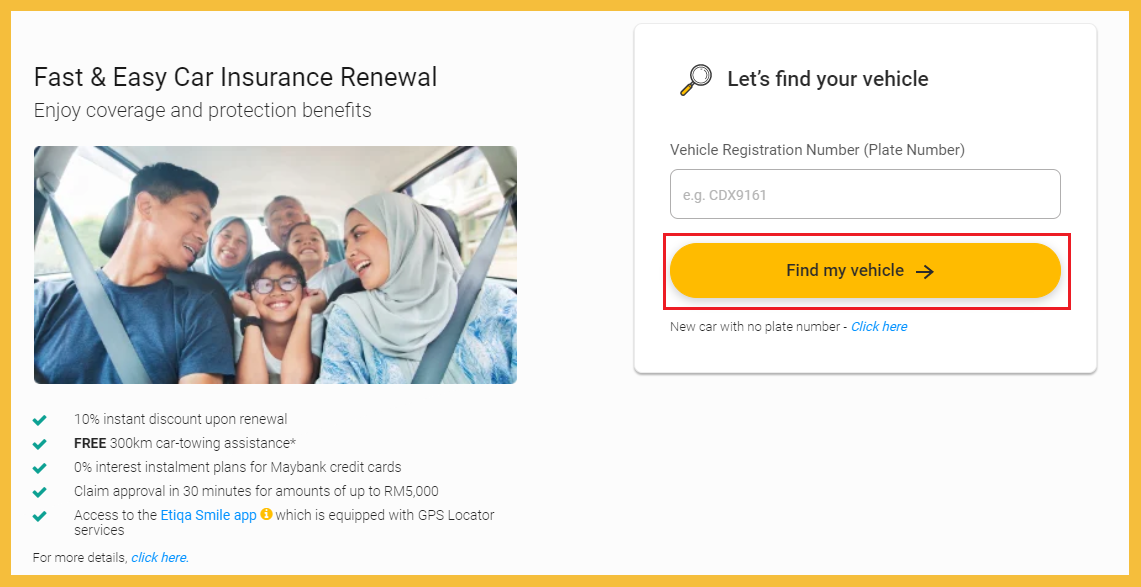Select the '10% instant discount upon renewal' text
Viewport: 1141px width, 587px height.
(x=180, y=419)
